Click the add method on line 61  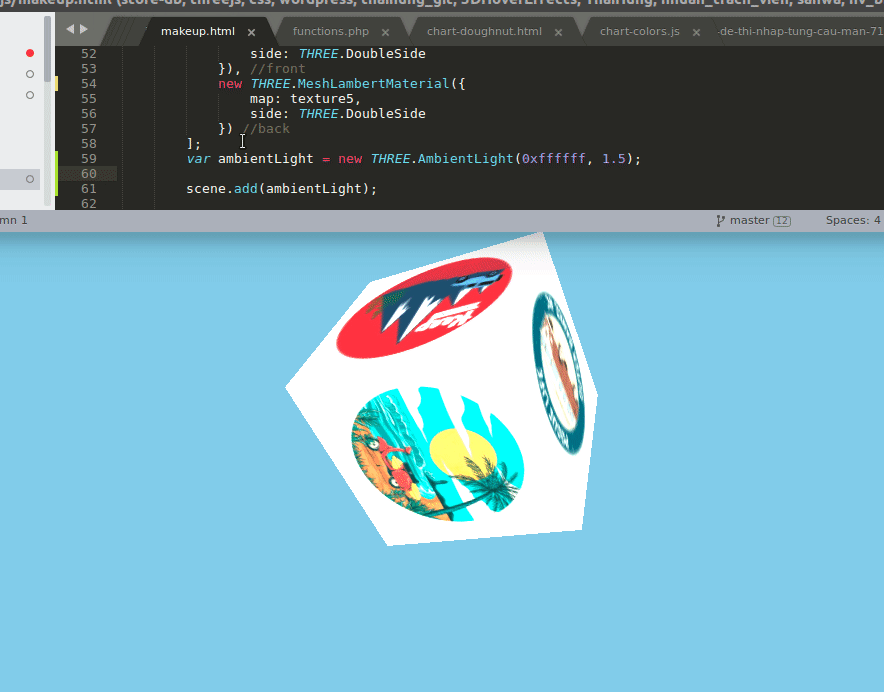[246, 189]
